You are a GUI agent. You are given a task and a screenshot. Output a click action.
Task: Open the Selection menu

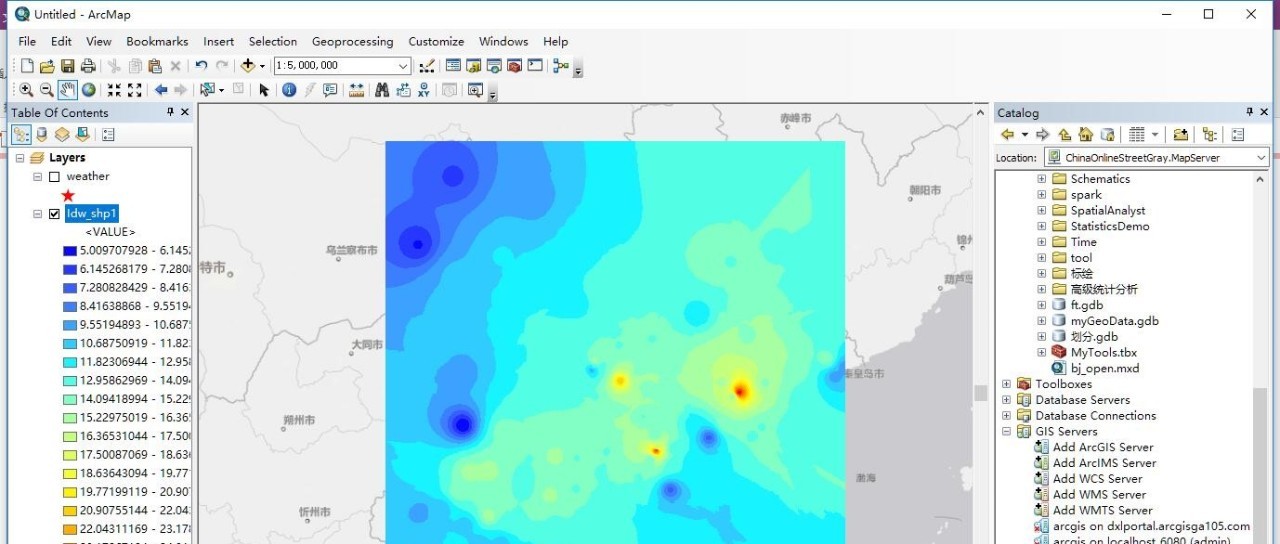(273, 42)
